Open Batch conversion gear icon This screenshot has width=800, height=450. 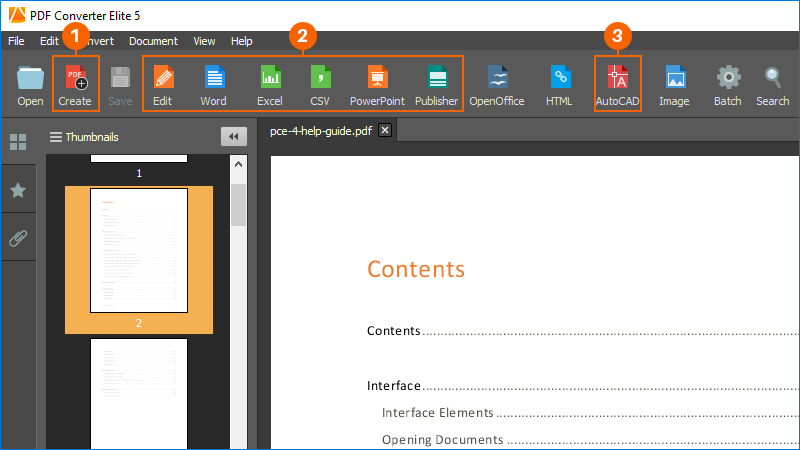pos(728,78)
